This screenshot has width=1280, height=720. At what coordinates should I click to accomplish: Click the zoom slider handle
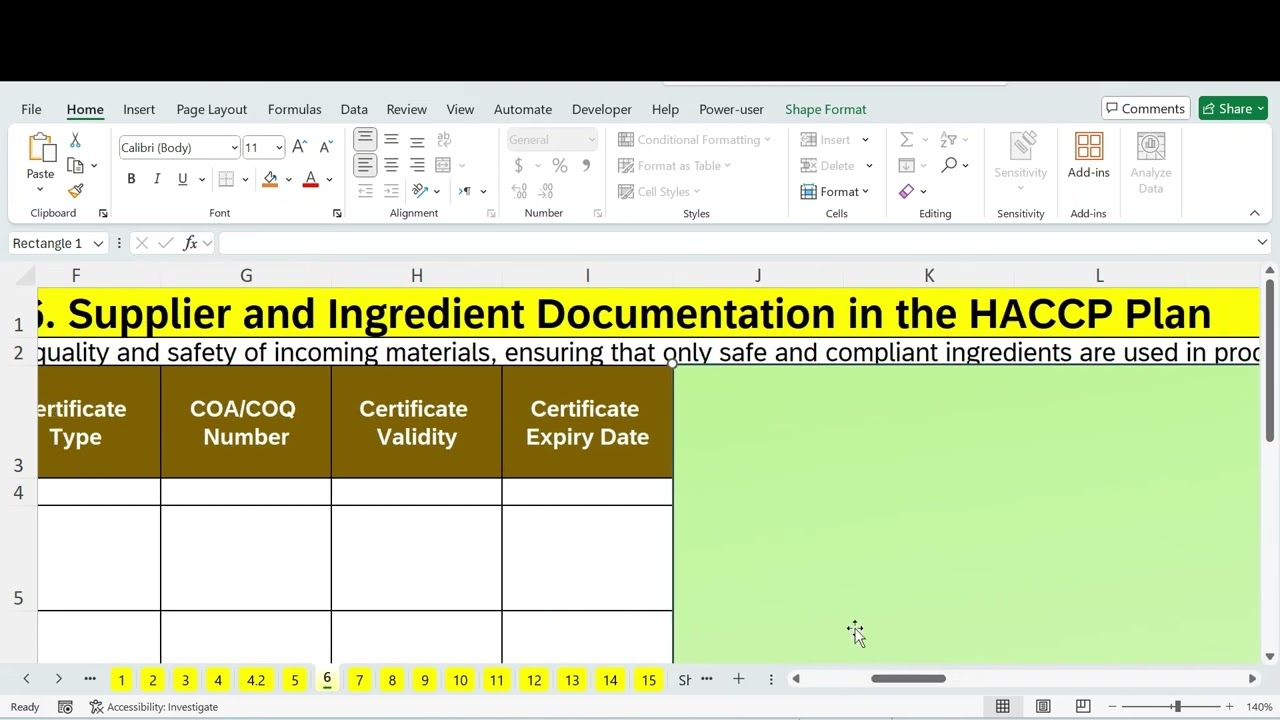pos(1177,707)
